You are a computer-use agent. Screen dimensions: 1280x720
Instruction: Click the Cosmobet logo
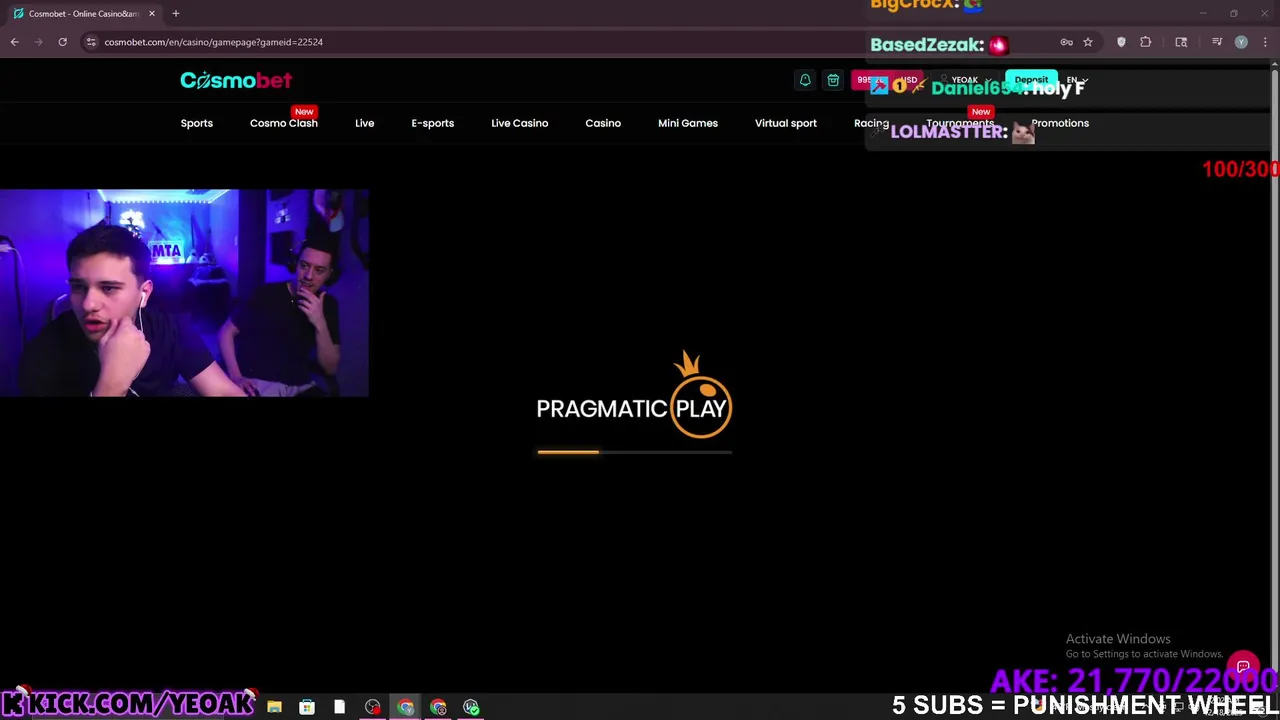tap(236, 80)
